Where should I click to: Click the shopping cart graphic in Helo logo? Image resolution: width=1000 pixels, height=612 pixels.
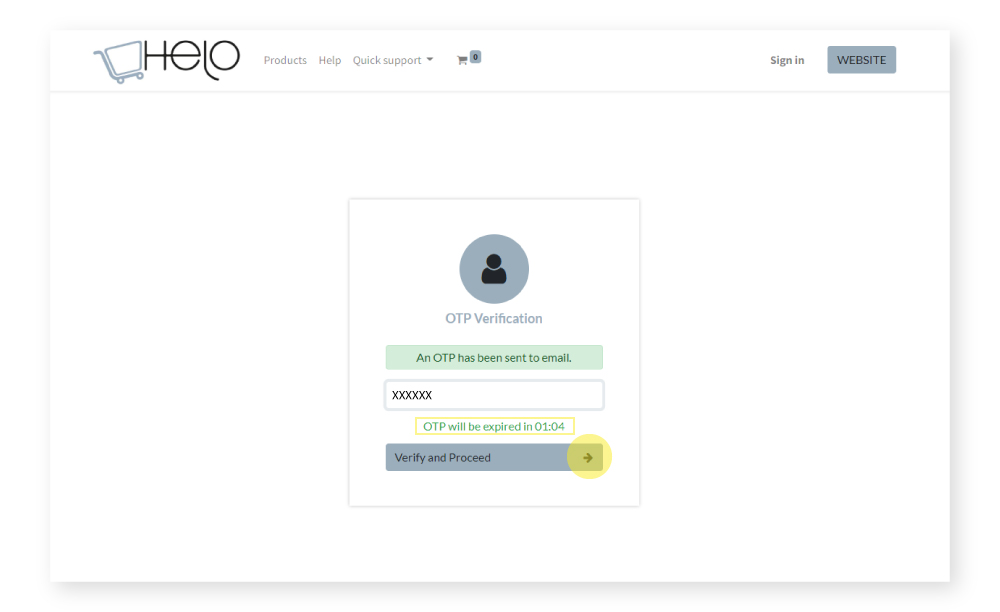(118, 62)
